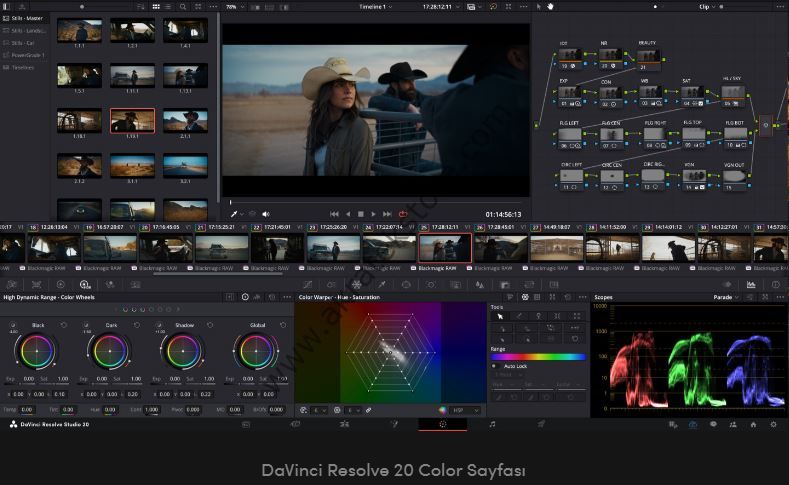Switch to the Color page tab
This screenshot has height=485, width=789.
442,424
